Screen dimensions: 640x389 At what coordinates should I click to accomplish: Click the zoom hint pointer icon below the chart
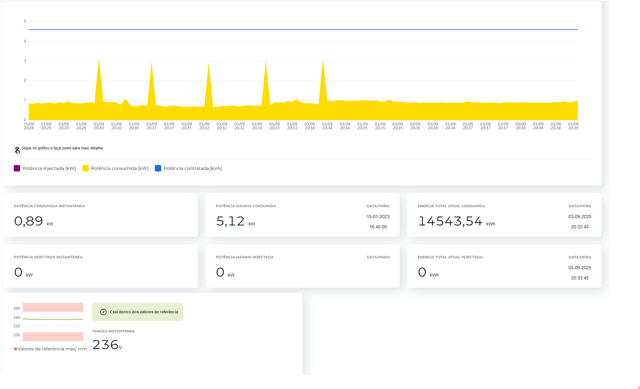tap(17, 150)
